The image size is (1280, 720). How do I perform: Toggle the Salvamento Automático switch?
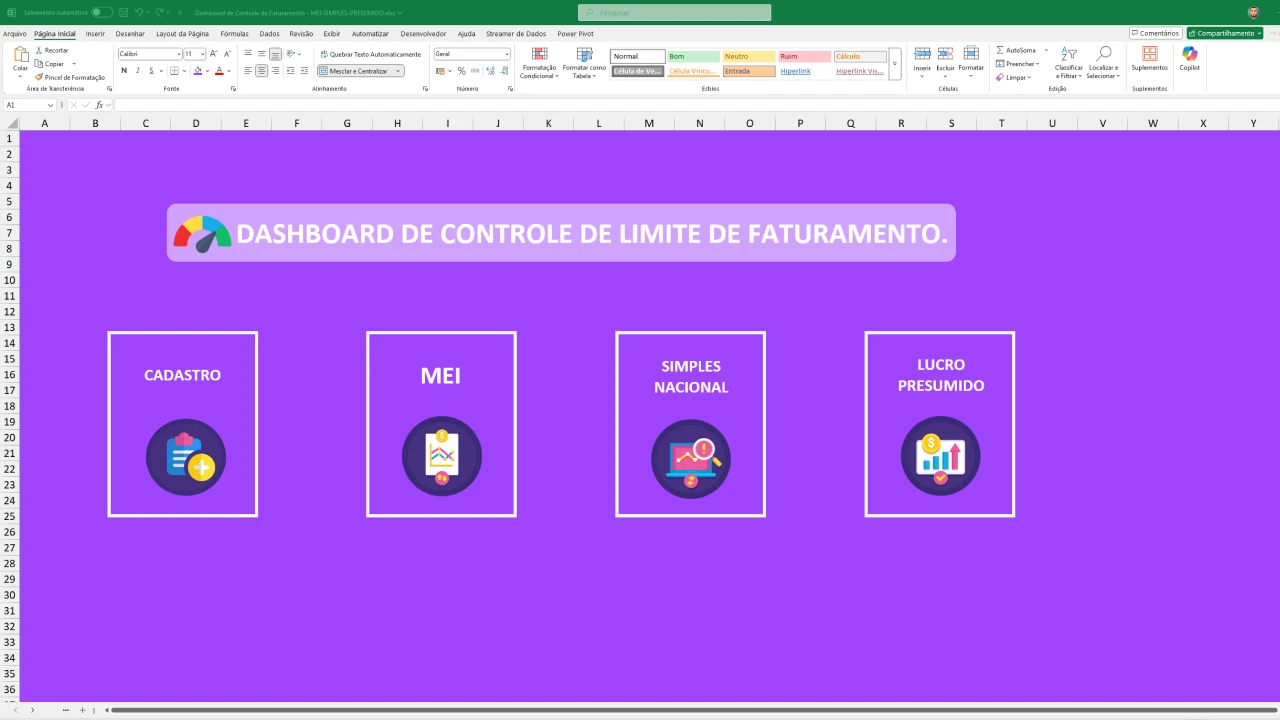point(102,12)
